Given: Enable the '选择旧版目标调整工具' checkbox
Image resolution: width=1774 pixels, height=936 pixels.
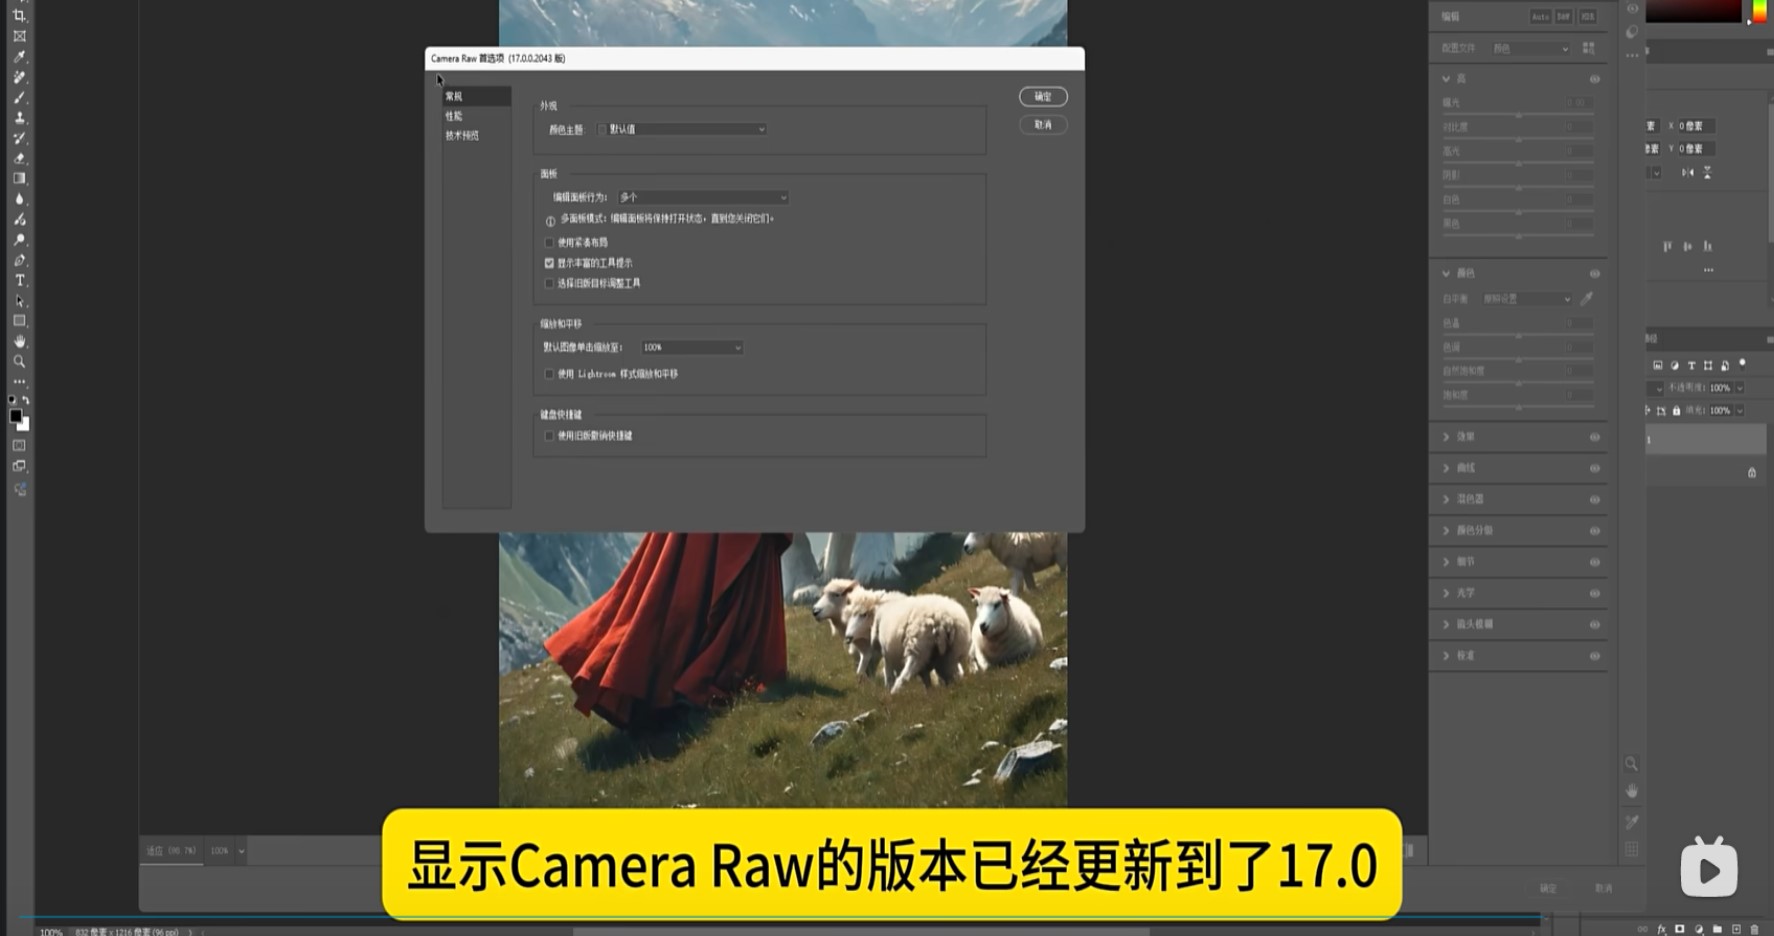Looking at the screenshot, I should tap(549, 283).
